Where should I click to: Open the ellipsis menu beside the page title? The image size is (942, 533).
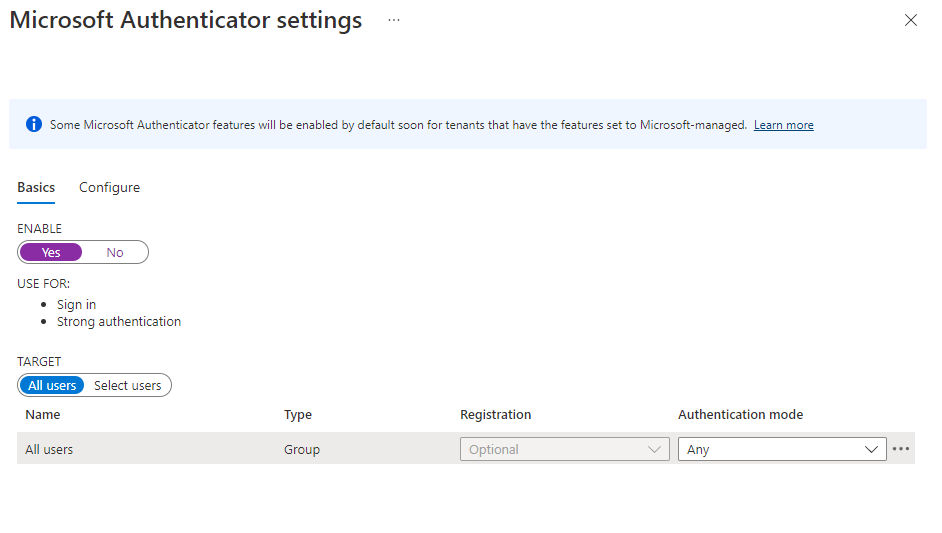click(394, 20)
